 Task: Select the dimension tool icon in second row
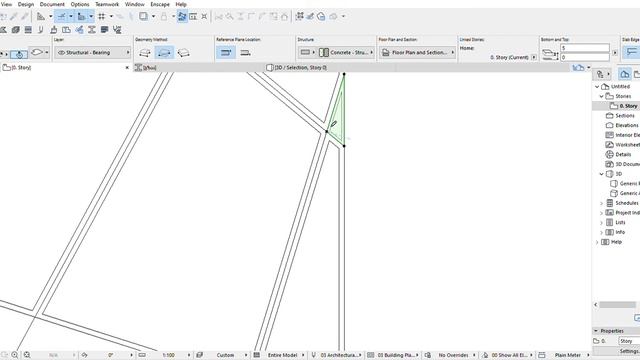[x=92, y=29]
